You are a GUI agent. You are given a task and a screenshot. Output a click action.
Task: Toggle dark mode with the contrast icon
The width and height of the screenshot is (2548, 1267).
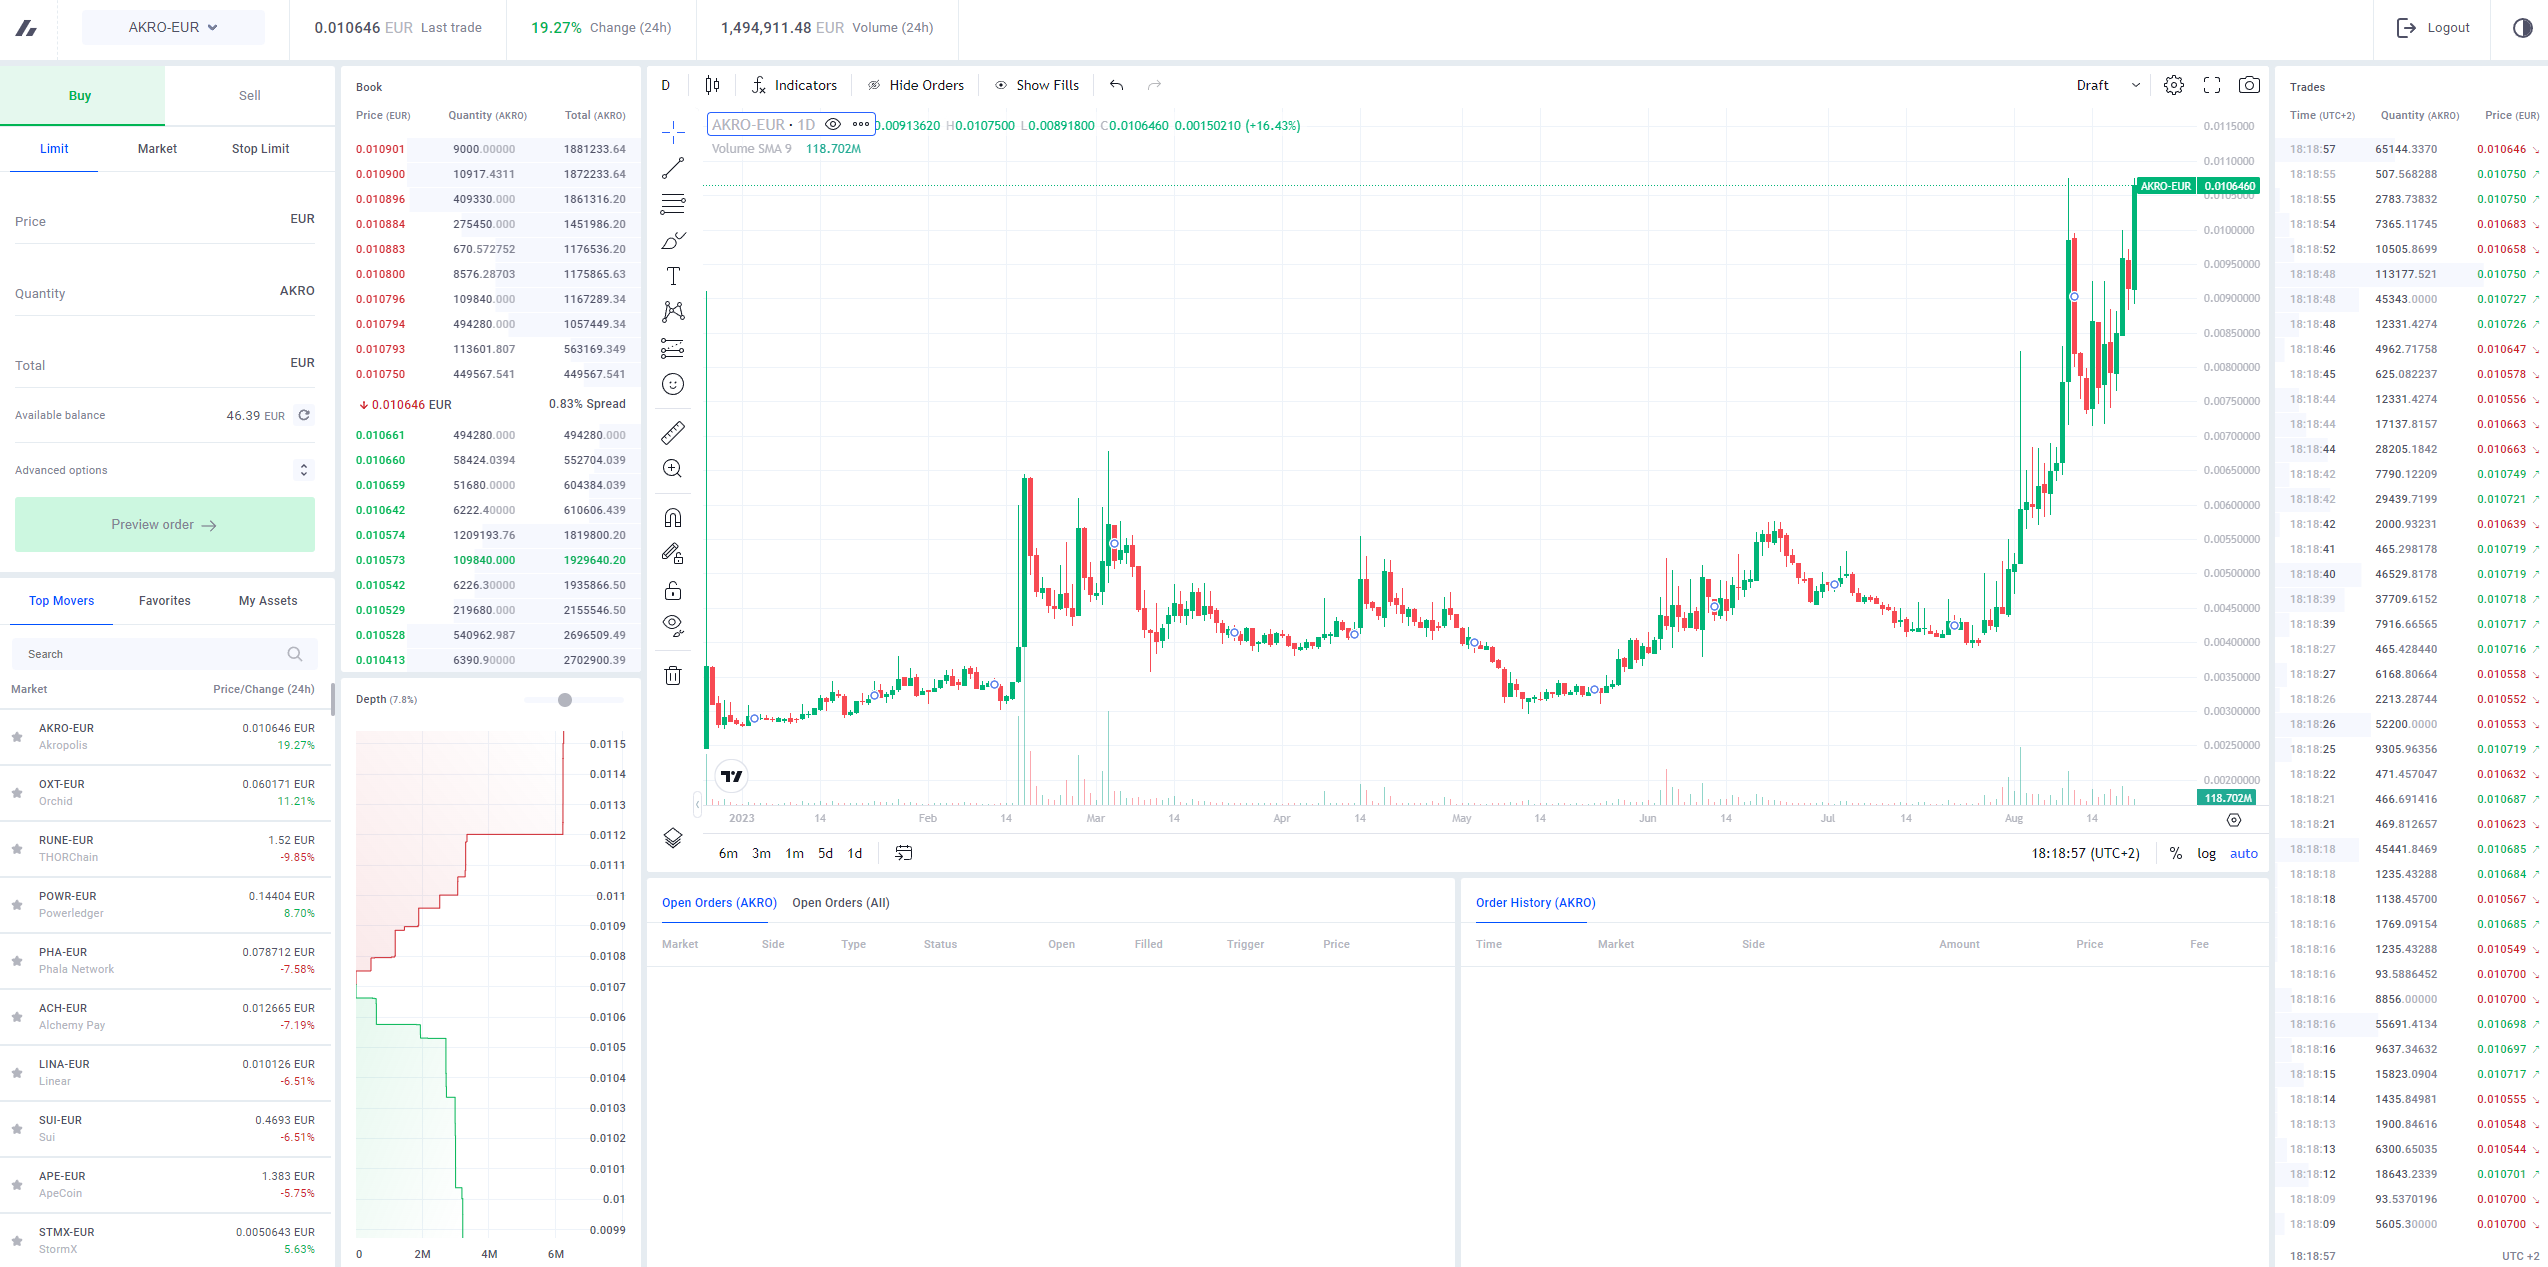[2522, 28]
